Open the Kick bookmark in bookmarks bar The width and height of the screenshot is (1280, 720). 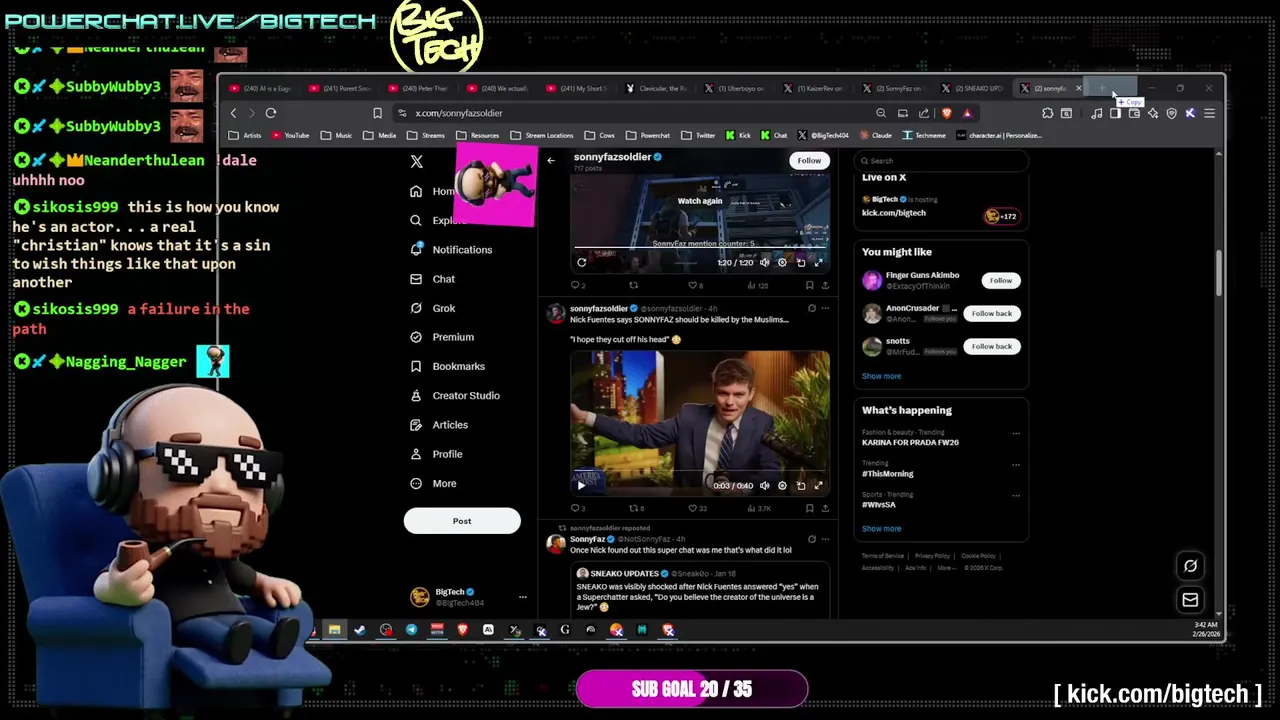pyautogui.click(x=739, y=135)
